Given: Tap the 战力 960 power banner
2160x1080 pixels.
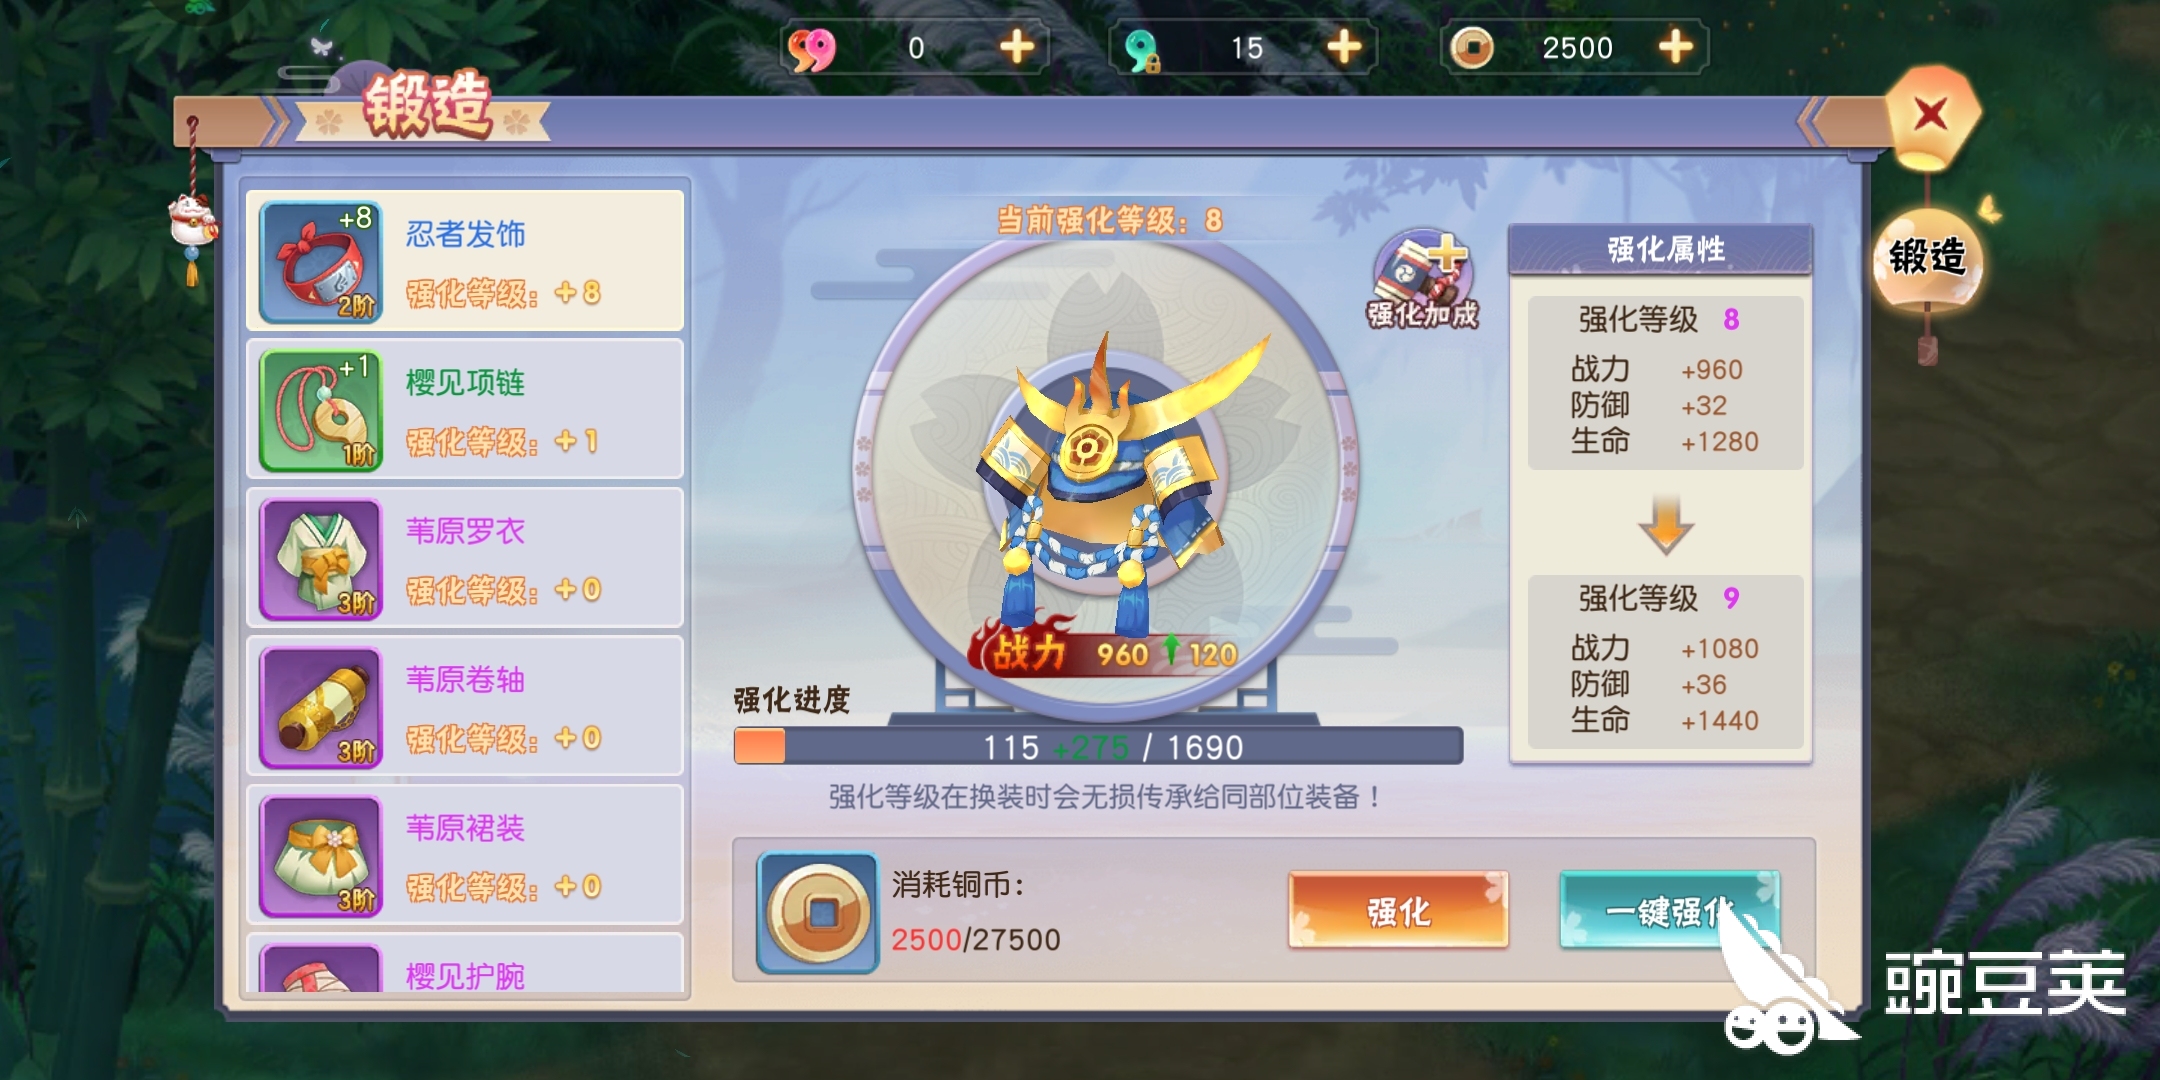Looking at the screenshot, I should tap(1108, 652).
